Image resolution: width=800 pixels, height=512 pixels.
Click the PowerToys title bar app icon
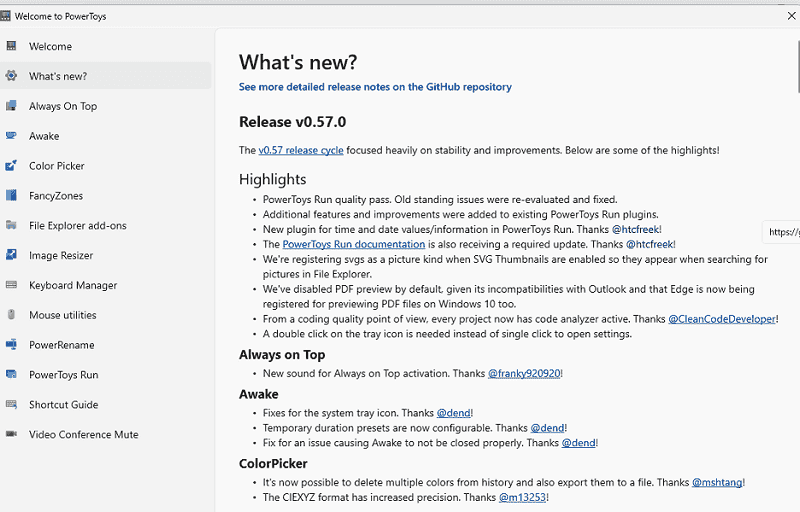(5, 16)
